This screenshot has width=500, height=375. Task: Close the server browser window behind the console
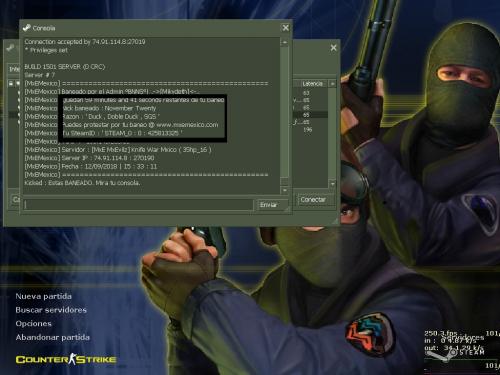333,48
